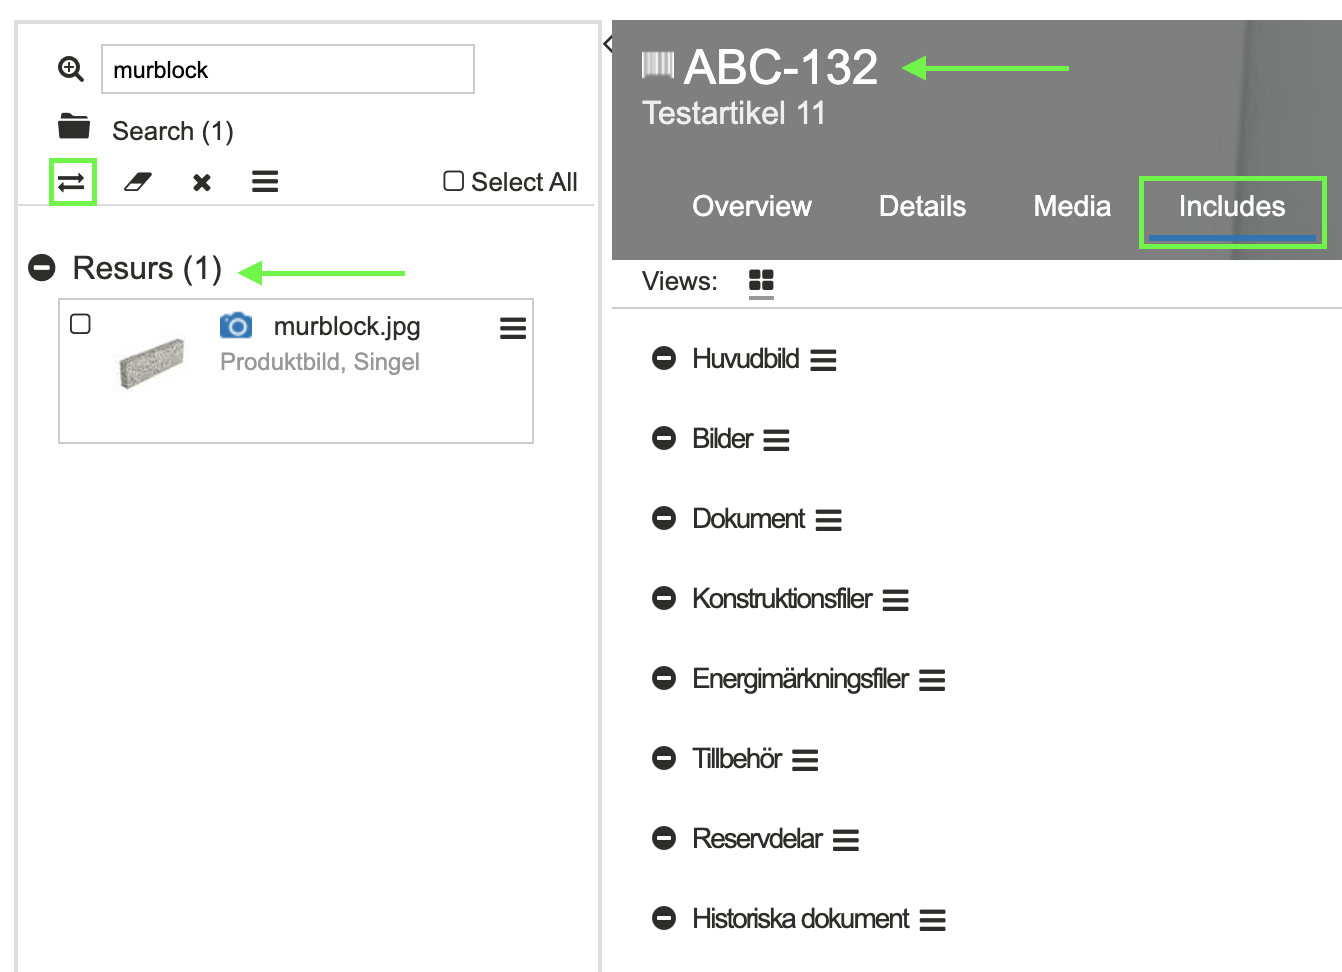Viewport: 1342px width, 972px height.
Task: Click the swap arrows icon in search toolbar
Action: tap(72, 182)
